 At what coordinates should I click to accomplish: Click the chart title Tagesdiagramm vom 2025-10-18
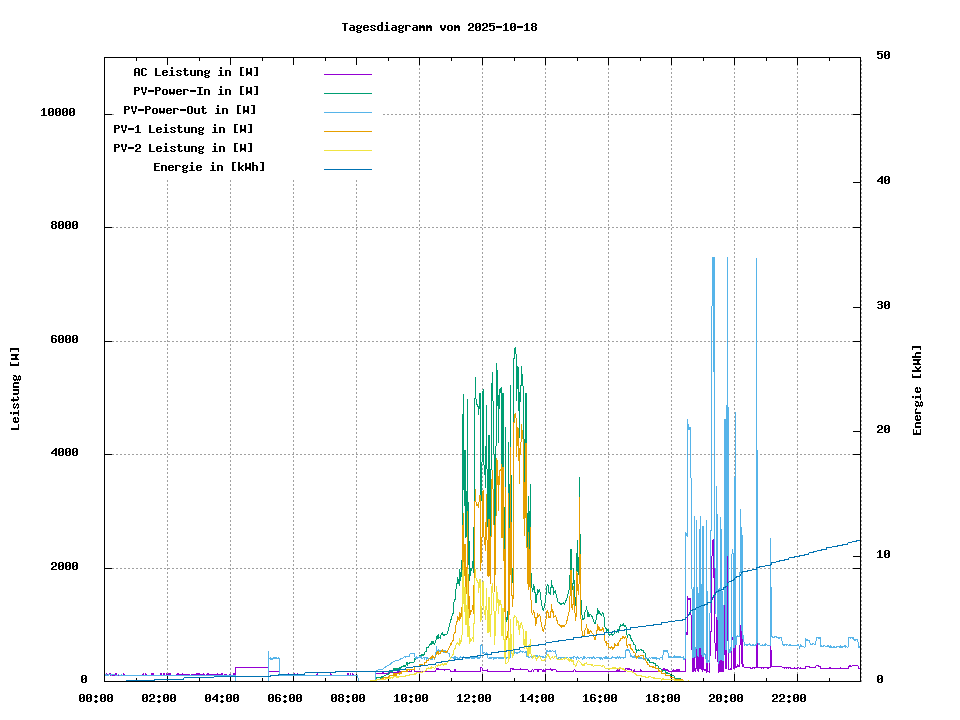439,27
